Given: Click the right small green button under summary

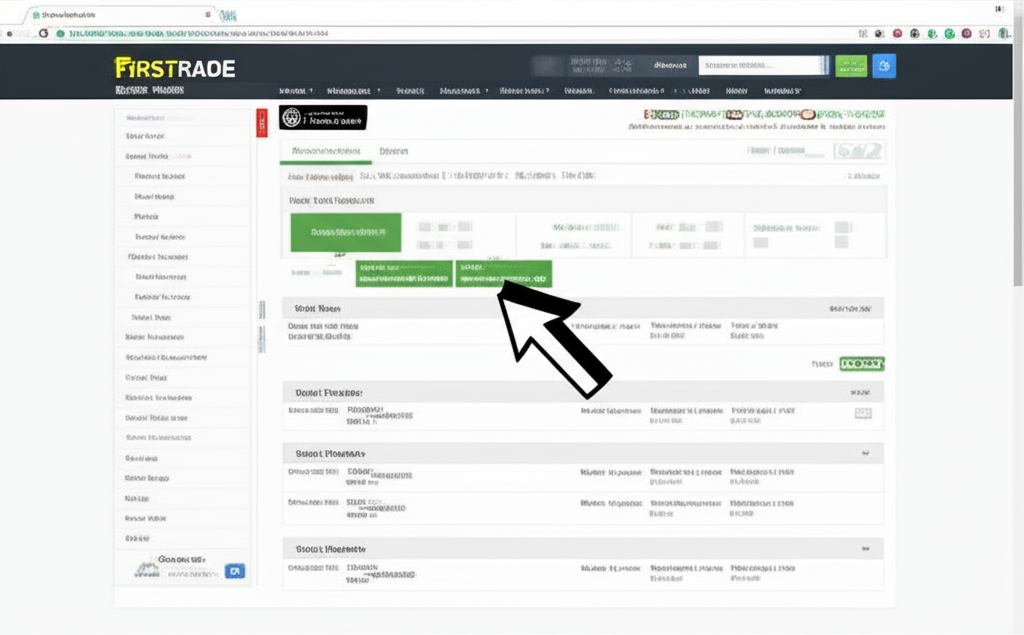Looking at the screenshot, I should click(x=503, y=274).
